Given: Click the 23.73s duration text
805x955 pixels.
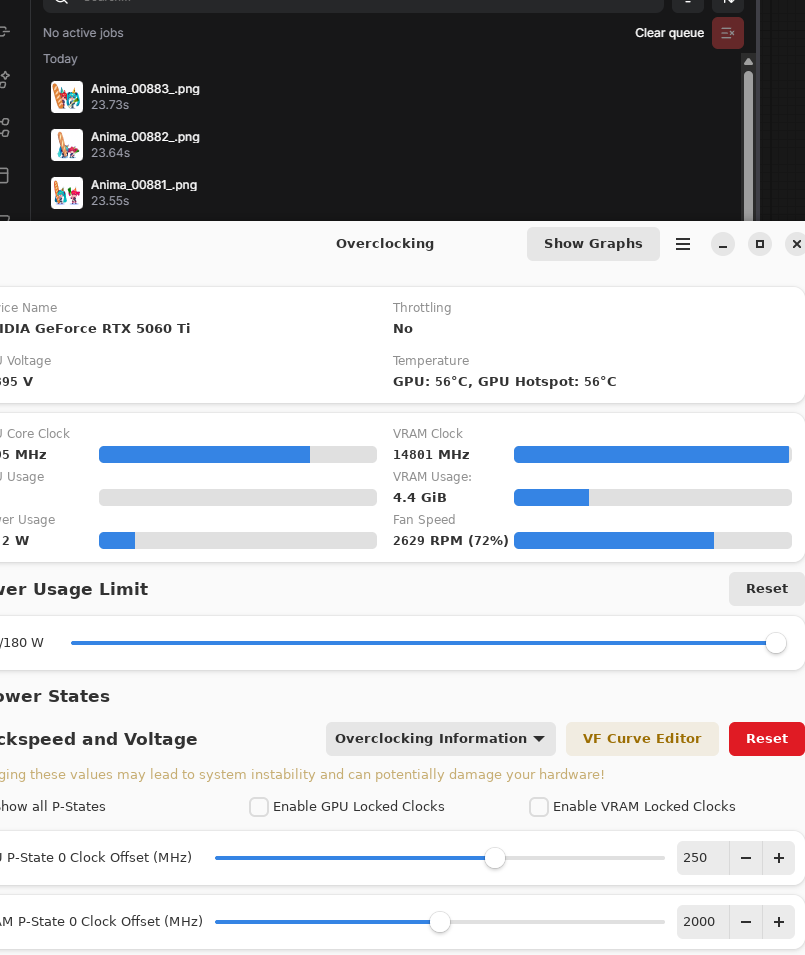Looking at the screenshot, I should [x=110, y=105].
